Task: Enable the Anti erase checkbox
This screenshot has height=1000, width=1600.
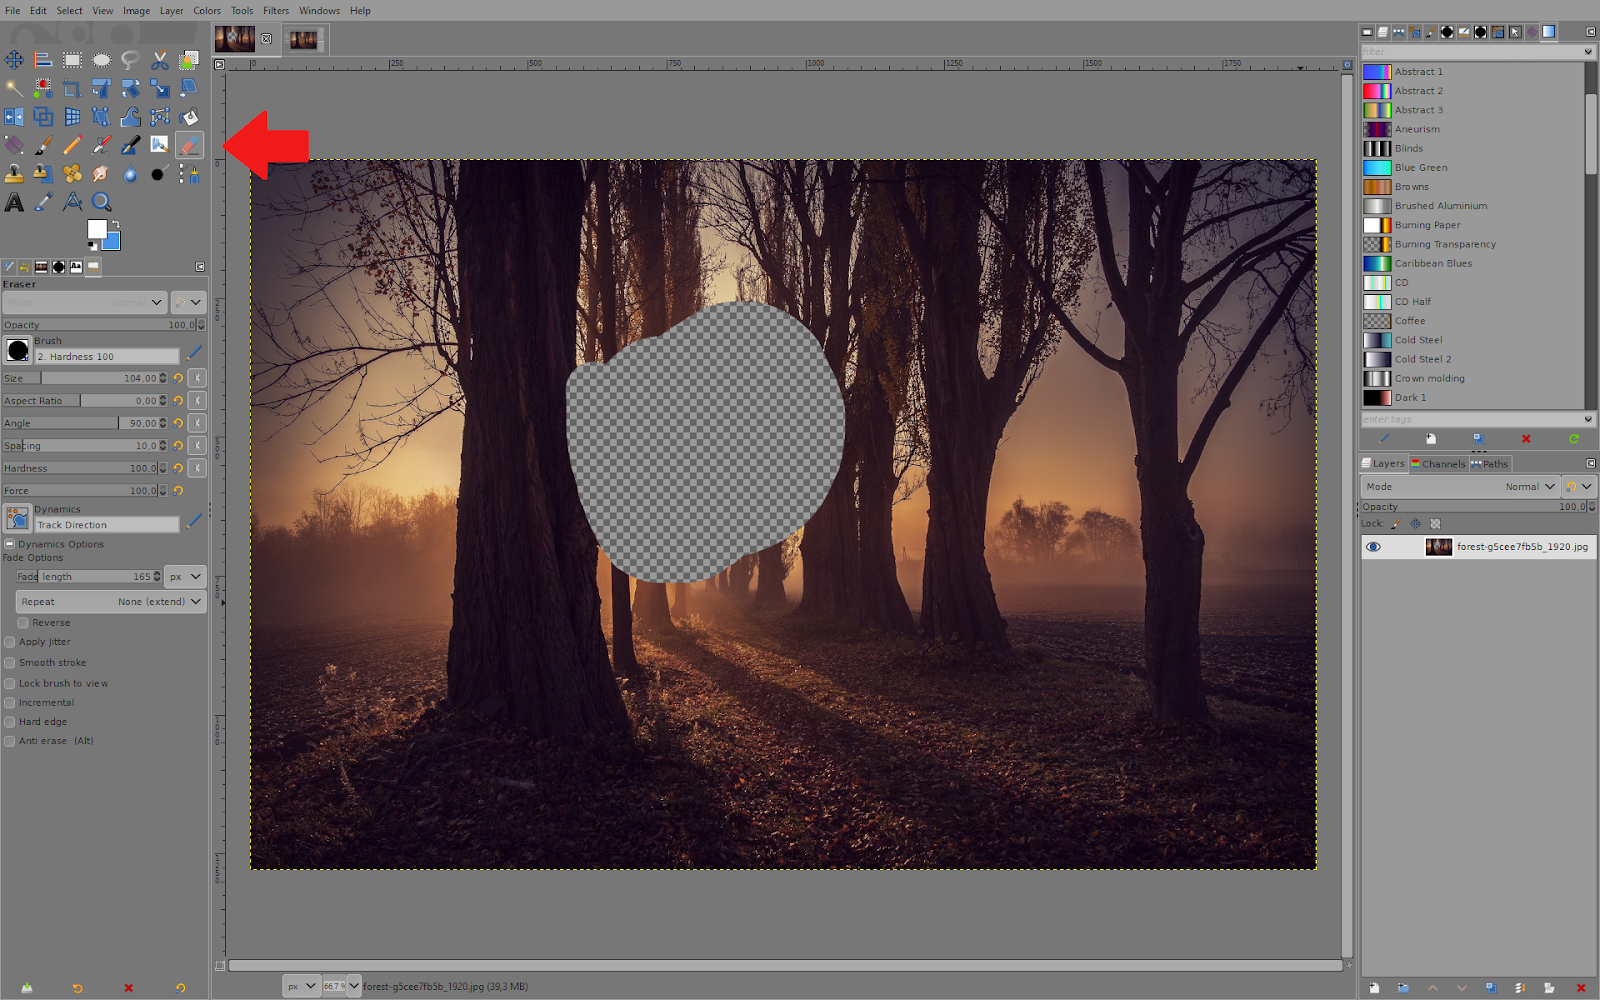Action: click(x=10, y=741)
